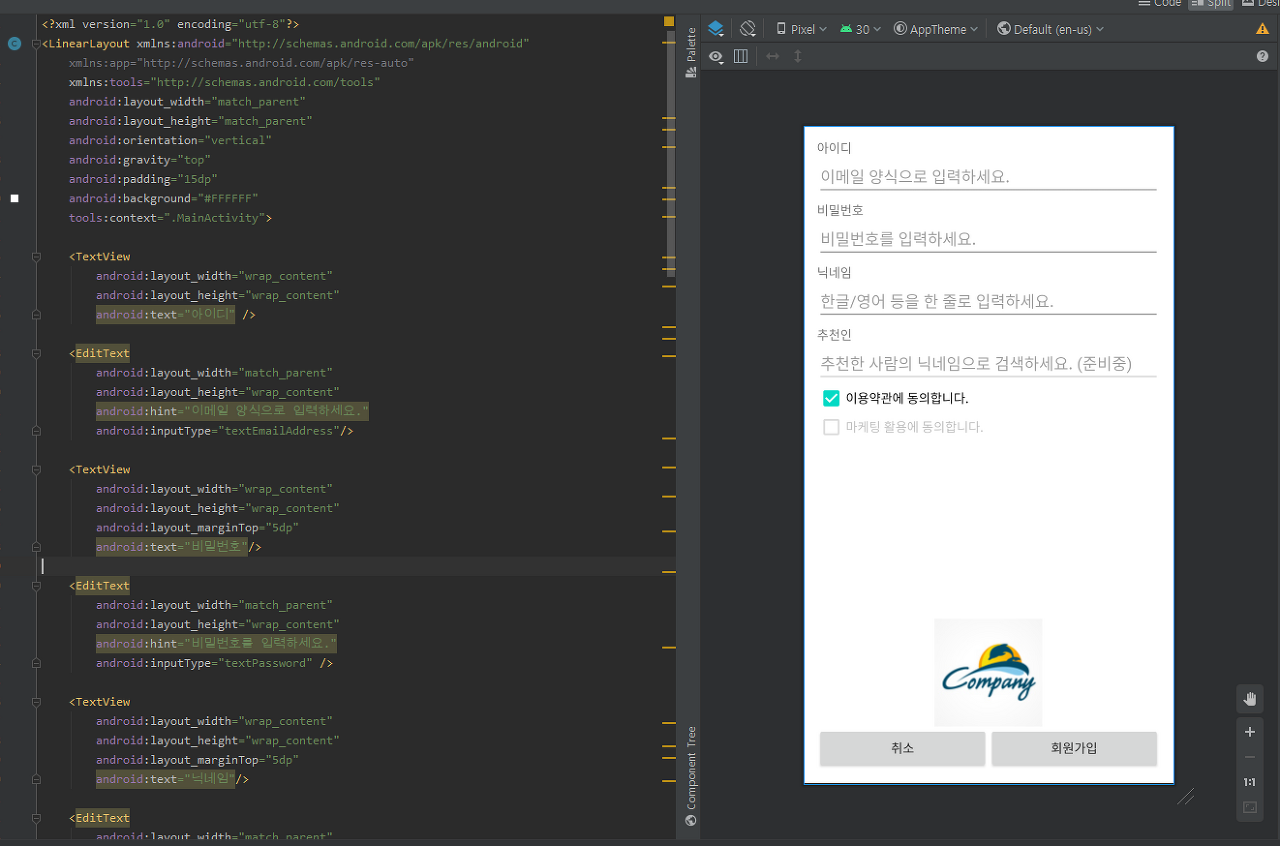This screenshot has height=846, width=1280.
Task: Click the android:padding="15dp" line
Action: pyautogui.click(x=143, y=179)
